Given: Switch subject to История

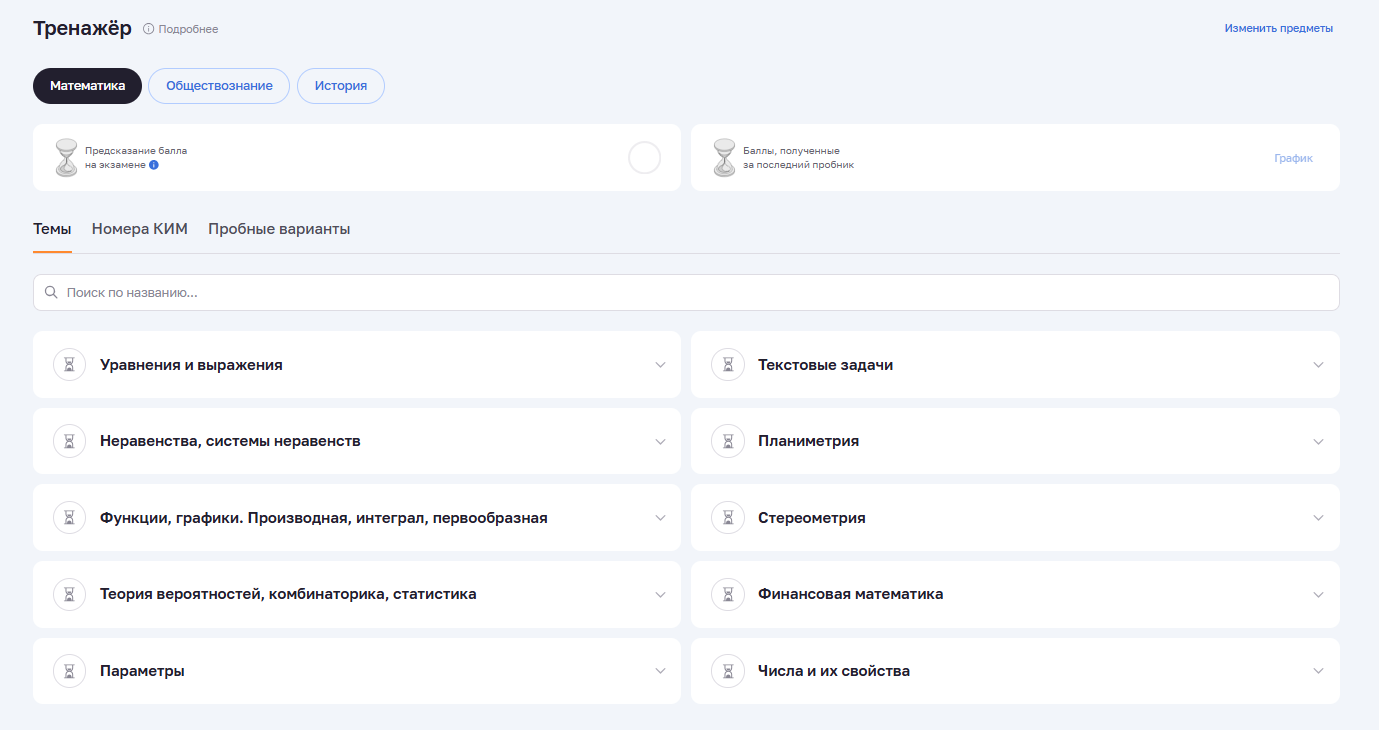Looking at the screenshot, I should click(x=341, y=86).
